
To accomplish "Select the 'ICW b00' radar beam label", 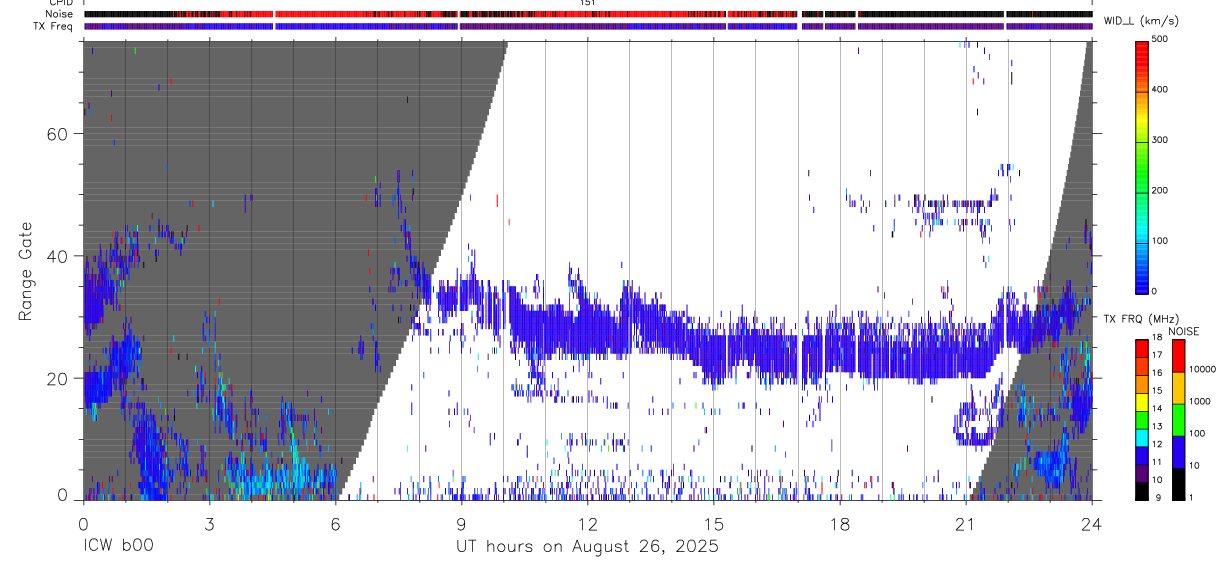I will tap(118, 547).
